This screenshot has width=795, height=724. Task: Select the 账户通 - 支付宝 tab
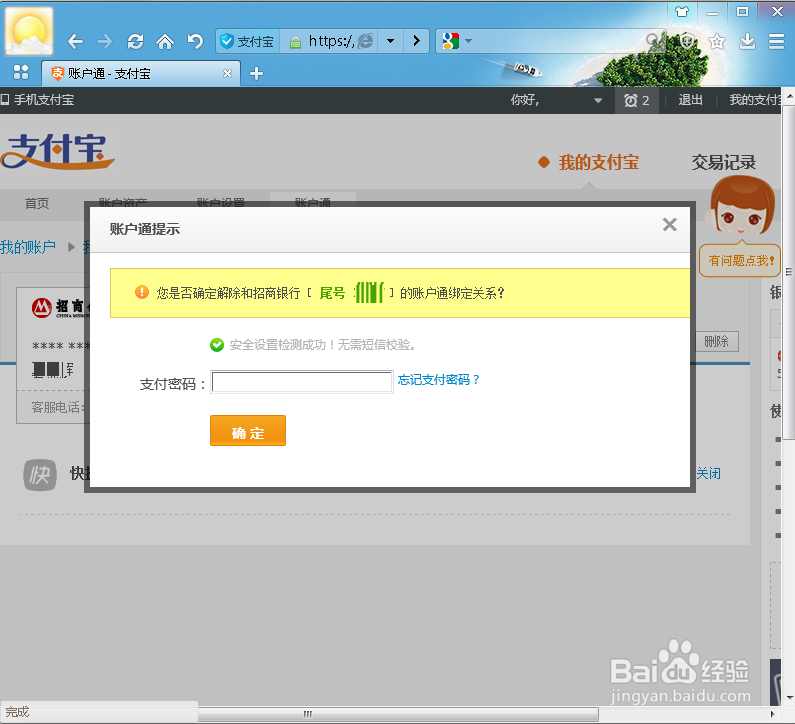139,74
